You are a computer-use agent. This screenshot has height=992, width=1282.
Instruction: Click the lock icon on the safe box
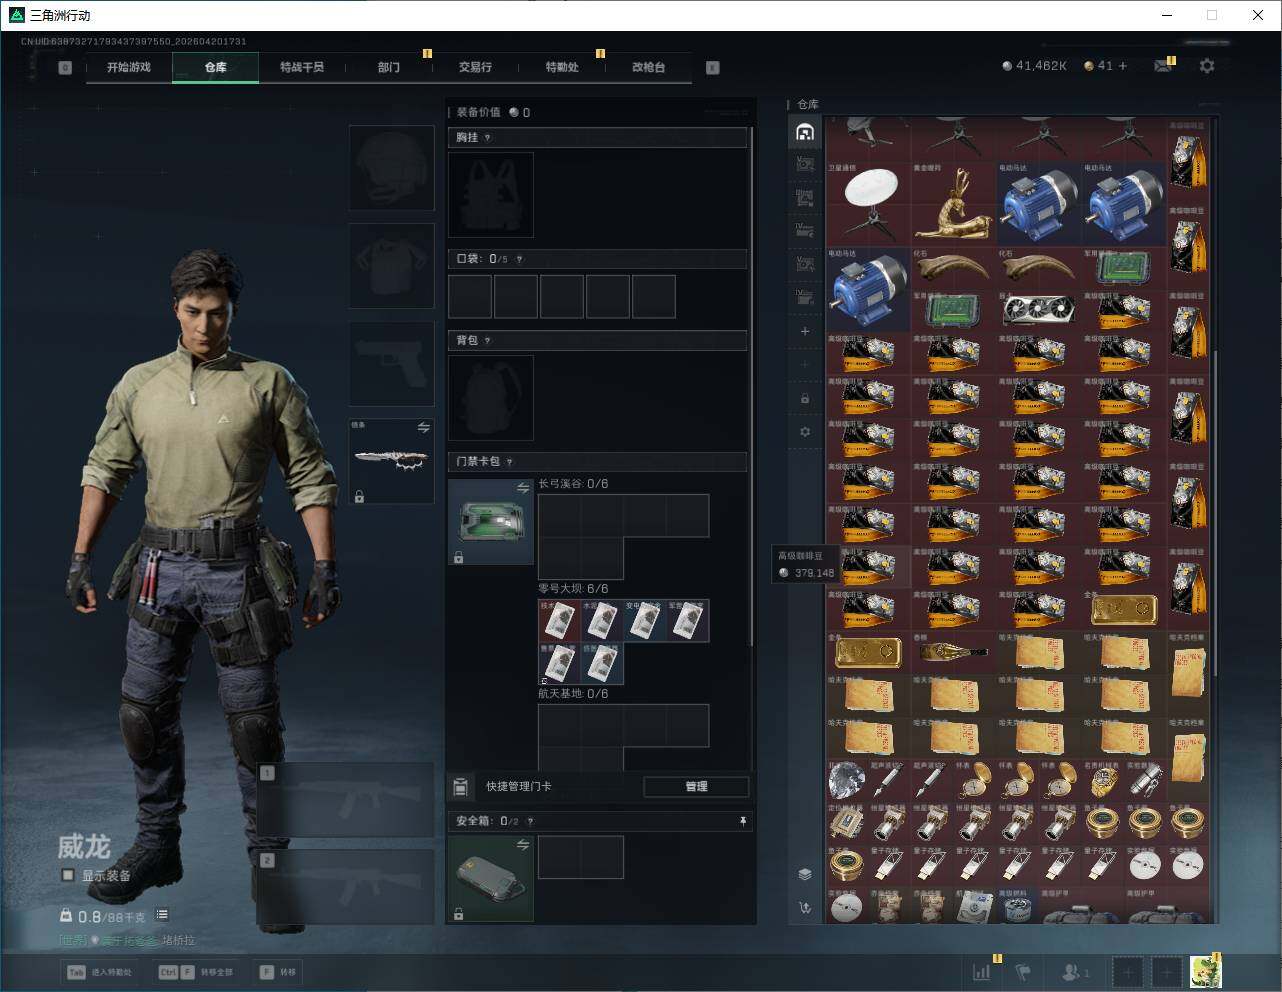point(458,914)
